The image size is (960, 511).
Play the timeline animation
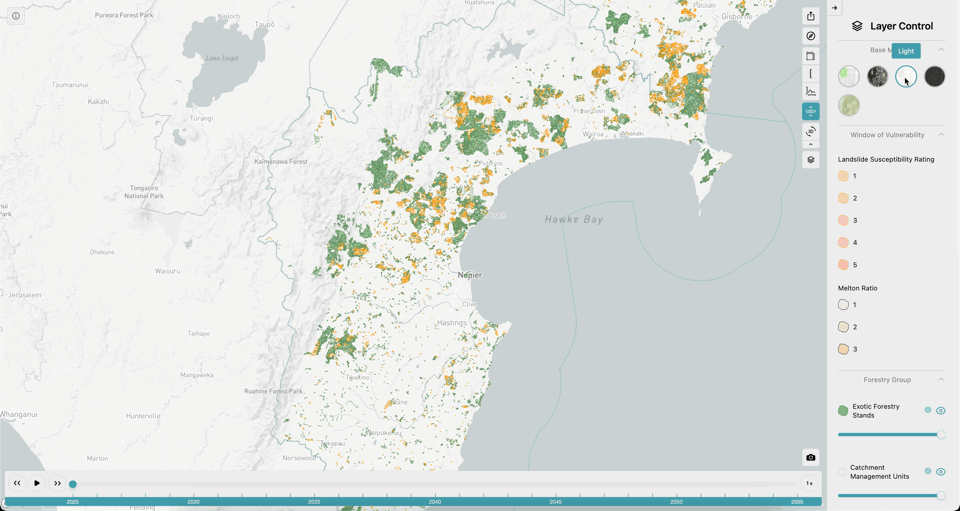tap(37, 483)
